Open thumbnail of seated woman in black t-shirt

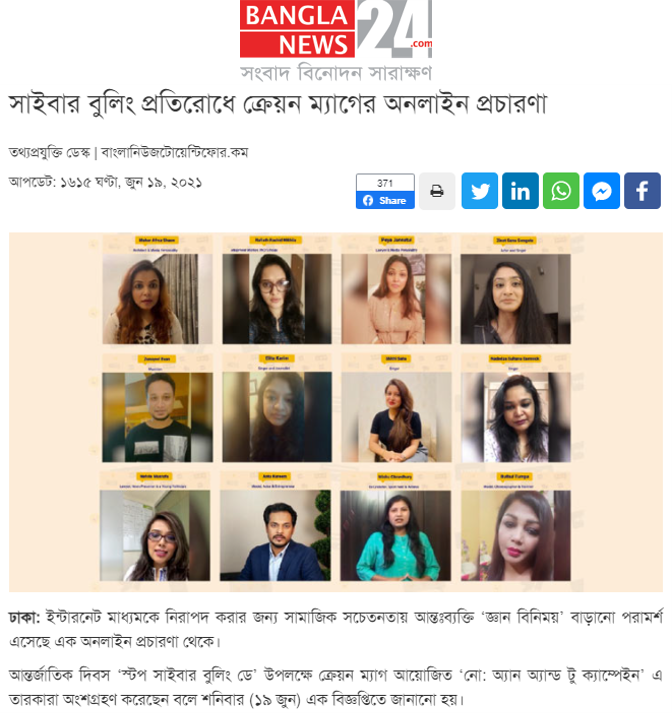tap(396, 417)
